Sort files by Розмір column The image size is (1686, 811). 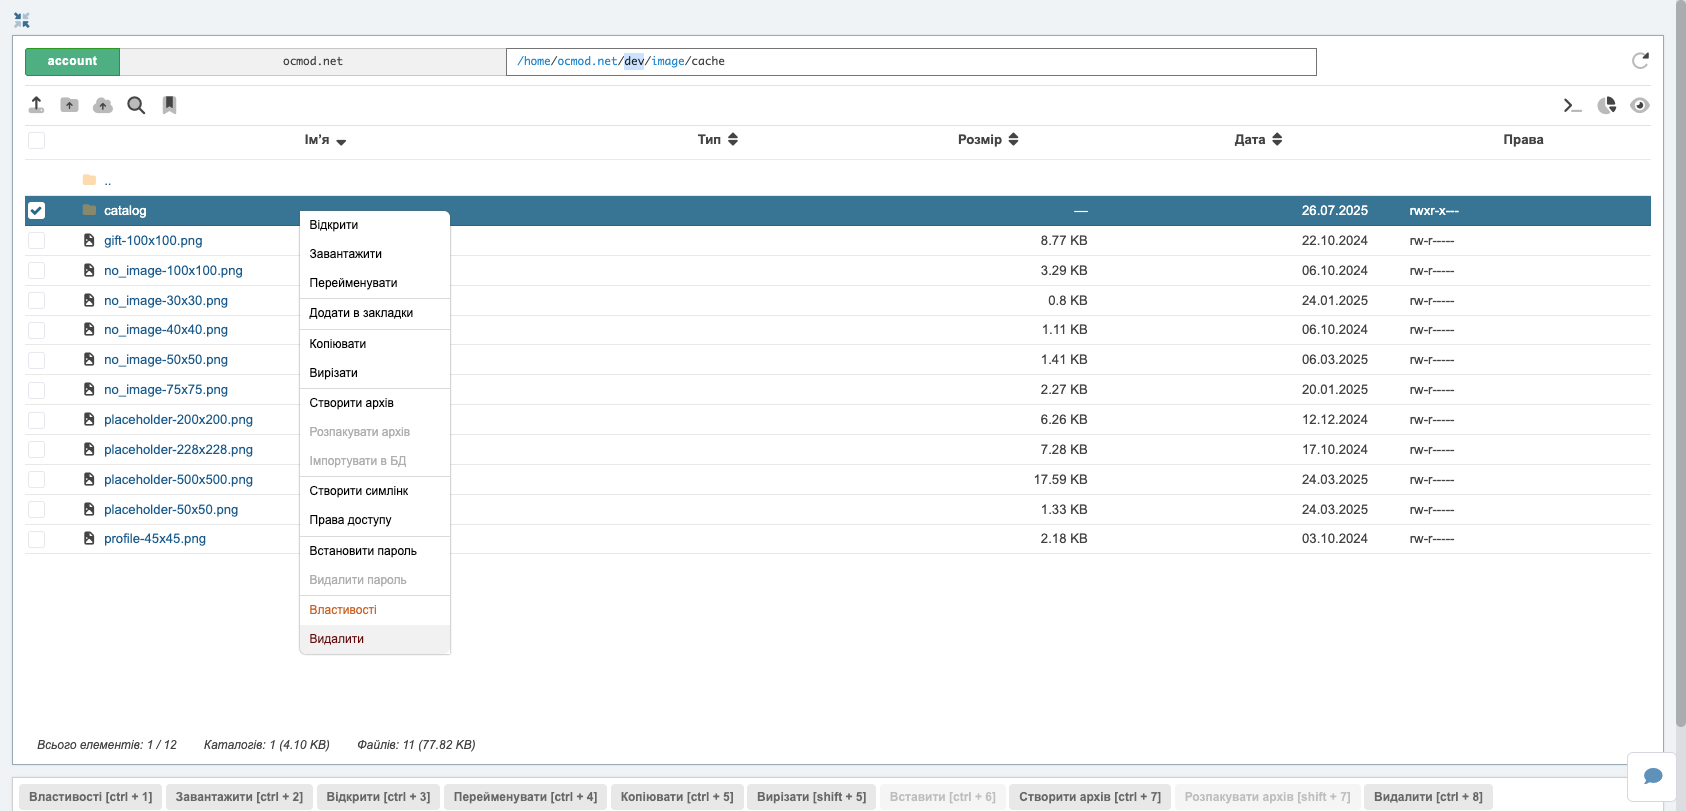coord(988,139)
